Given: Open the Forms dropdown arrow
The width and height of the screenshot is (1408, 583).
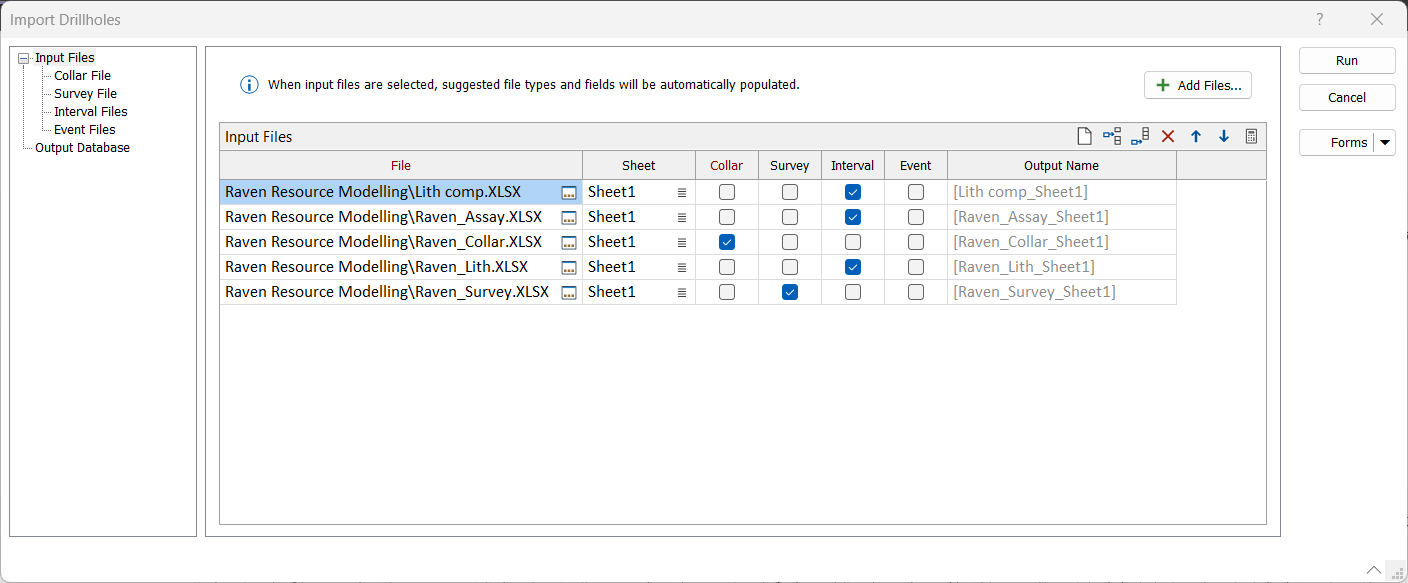Looking at the screenshot, I should coord(1386,142).
